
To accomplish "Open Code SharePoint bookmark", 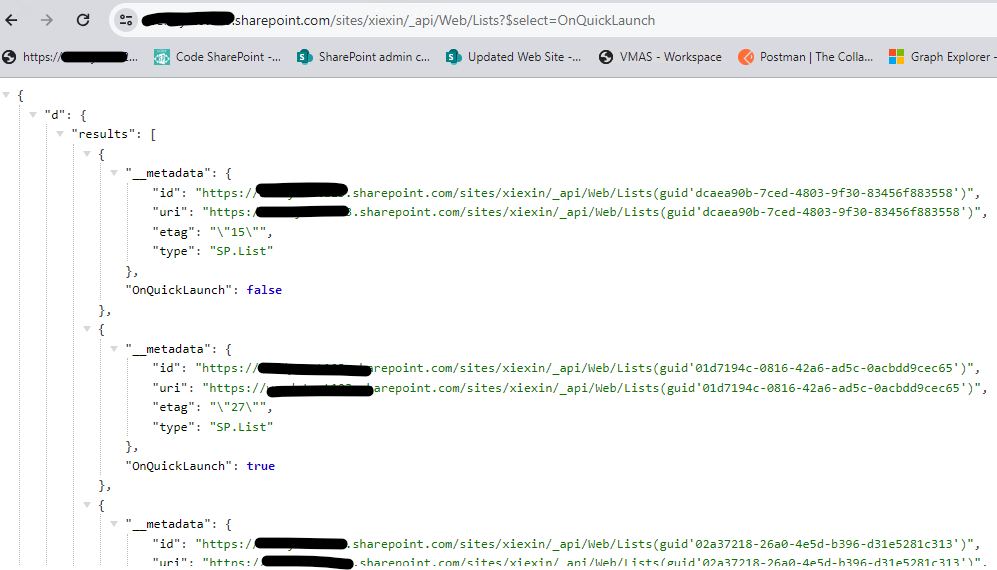I will coord(217,57).
